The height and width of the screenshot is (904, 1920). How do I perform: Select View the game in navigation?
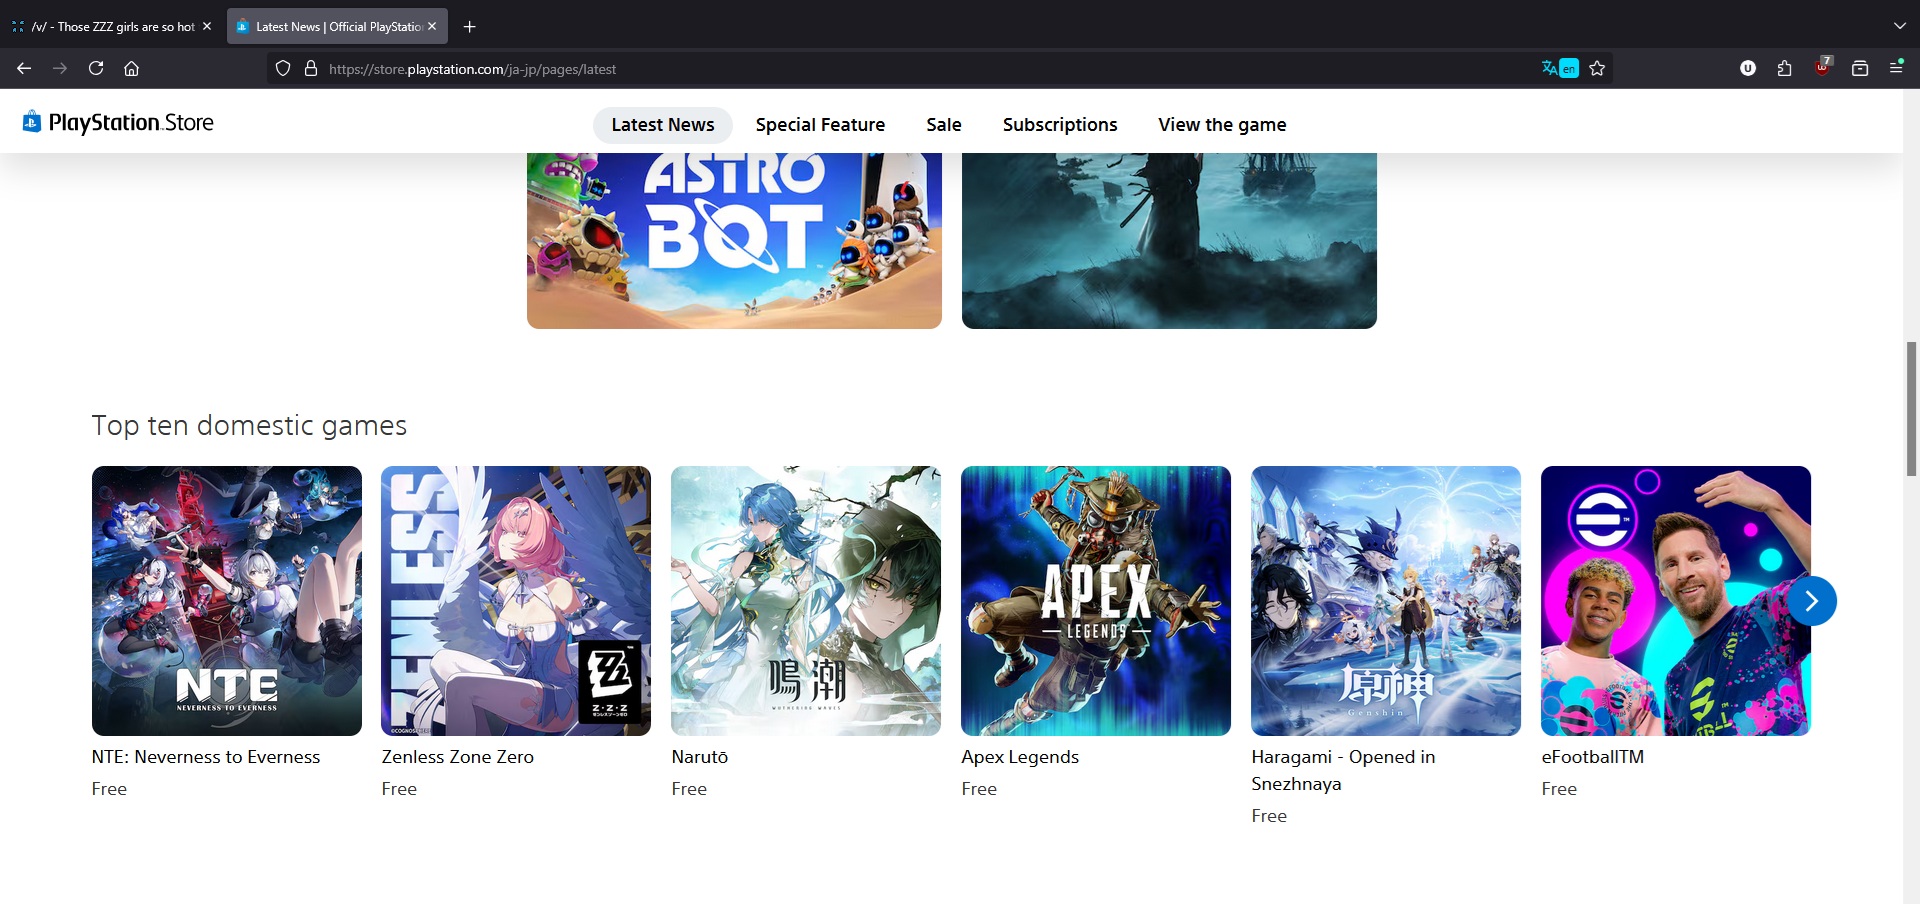(x=1222, y=125)
